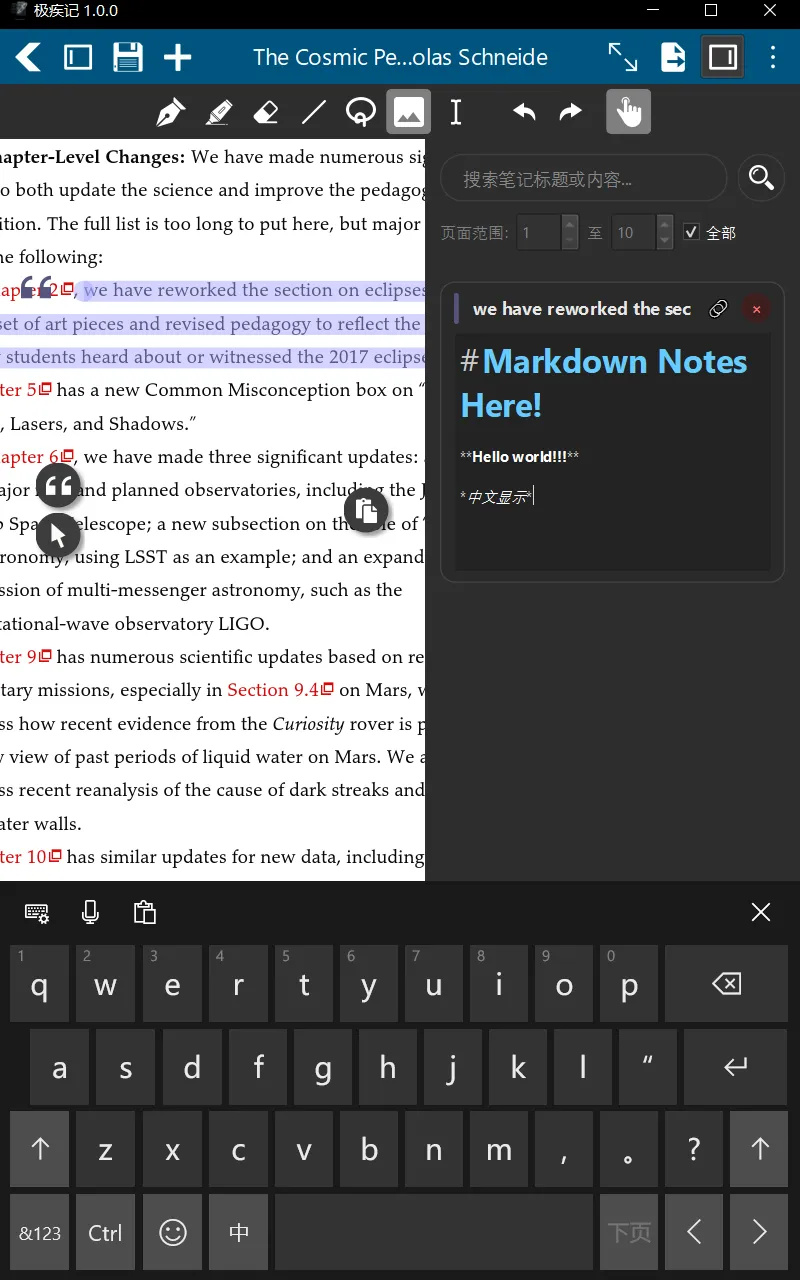The height and width of the screenshot is (1280, 800).
Task: Save the document with floppy disk icon
Action: pos(128,57)
